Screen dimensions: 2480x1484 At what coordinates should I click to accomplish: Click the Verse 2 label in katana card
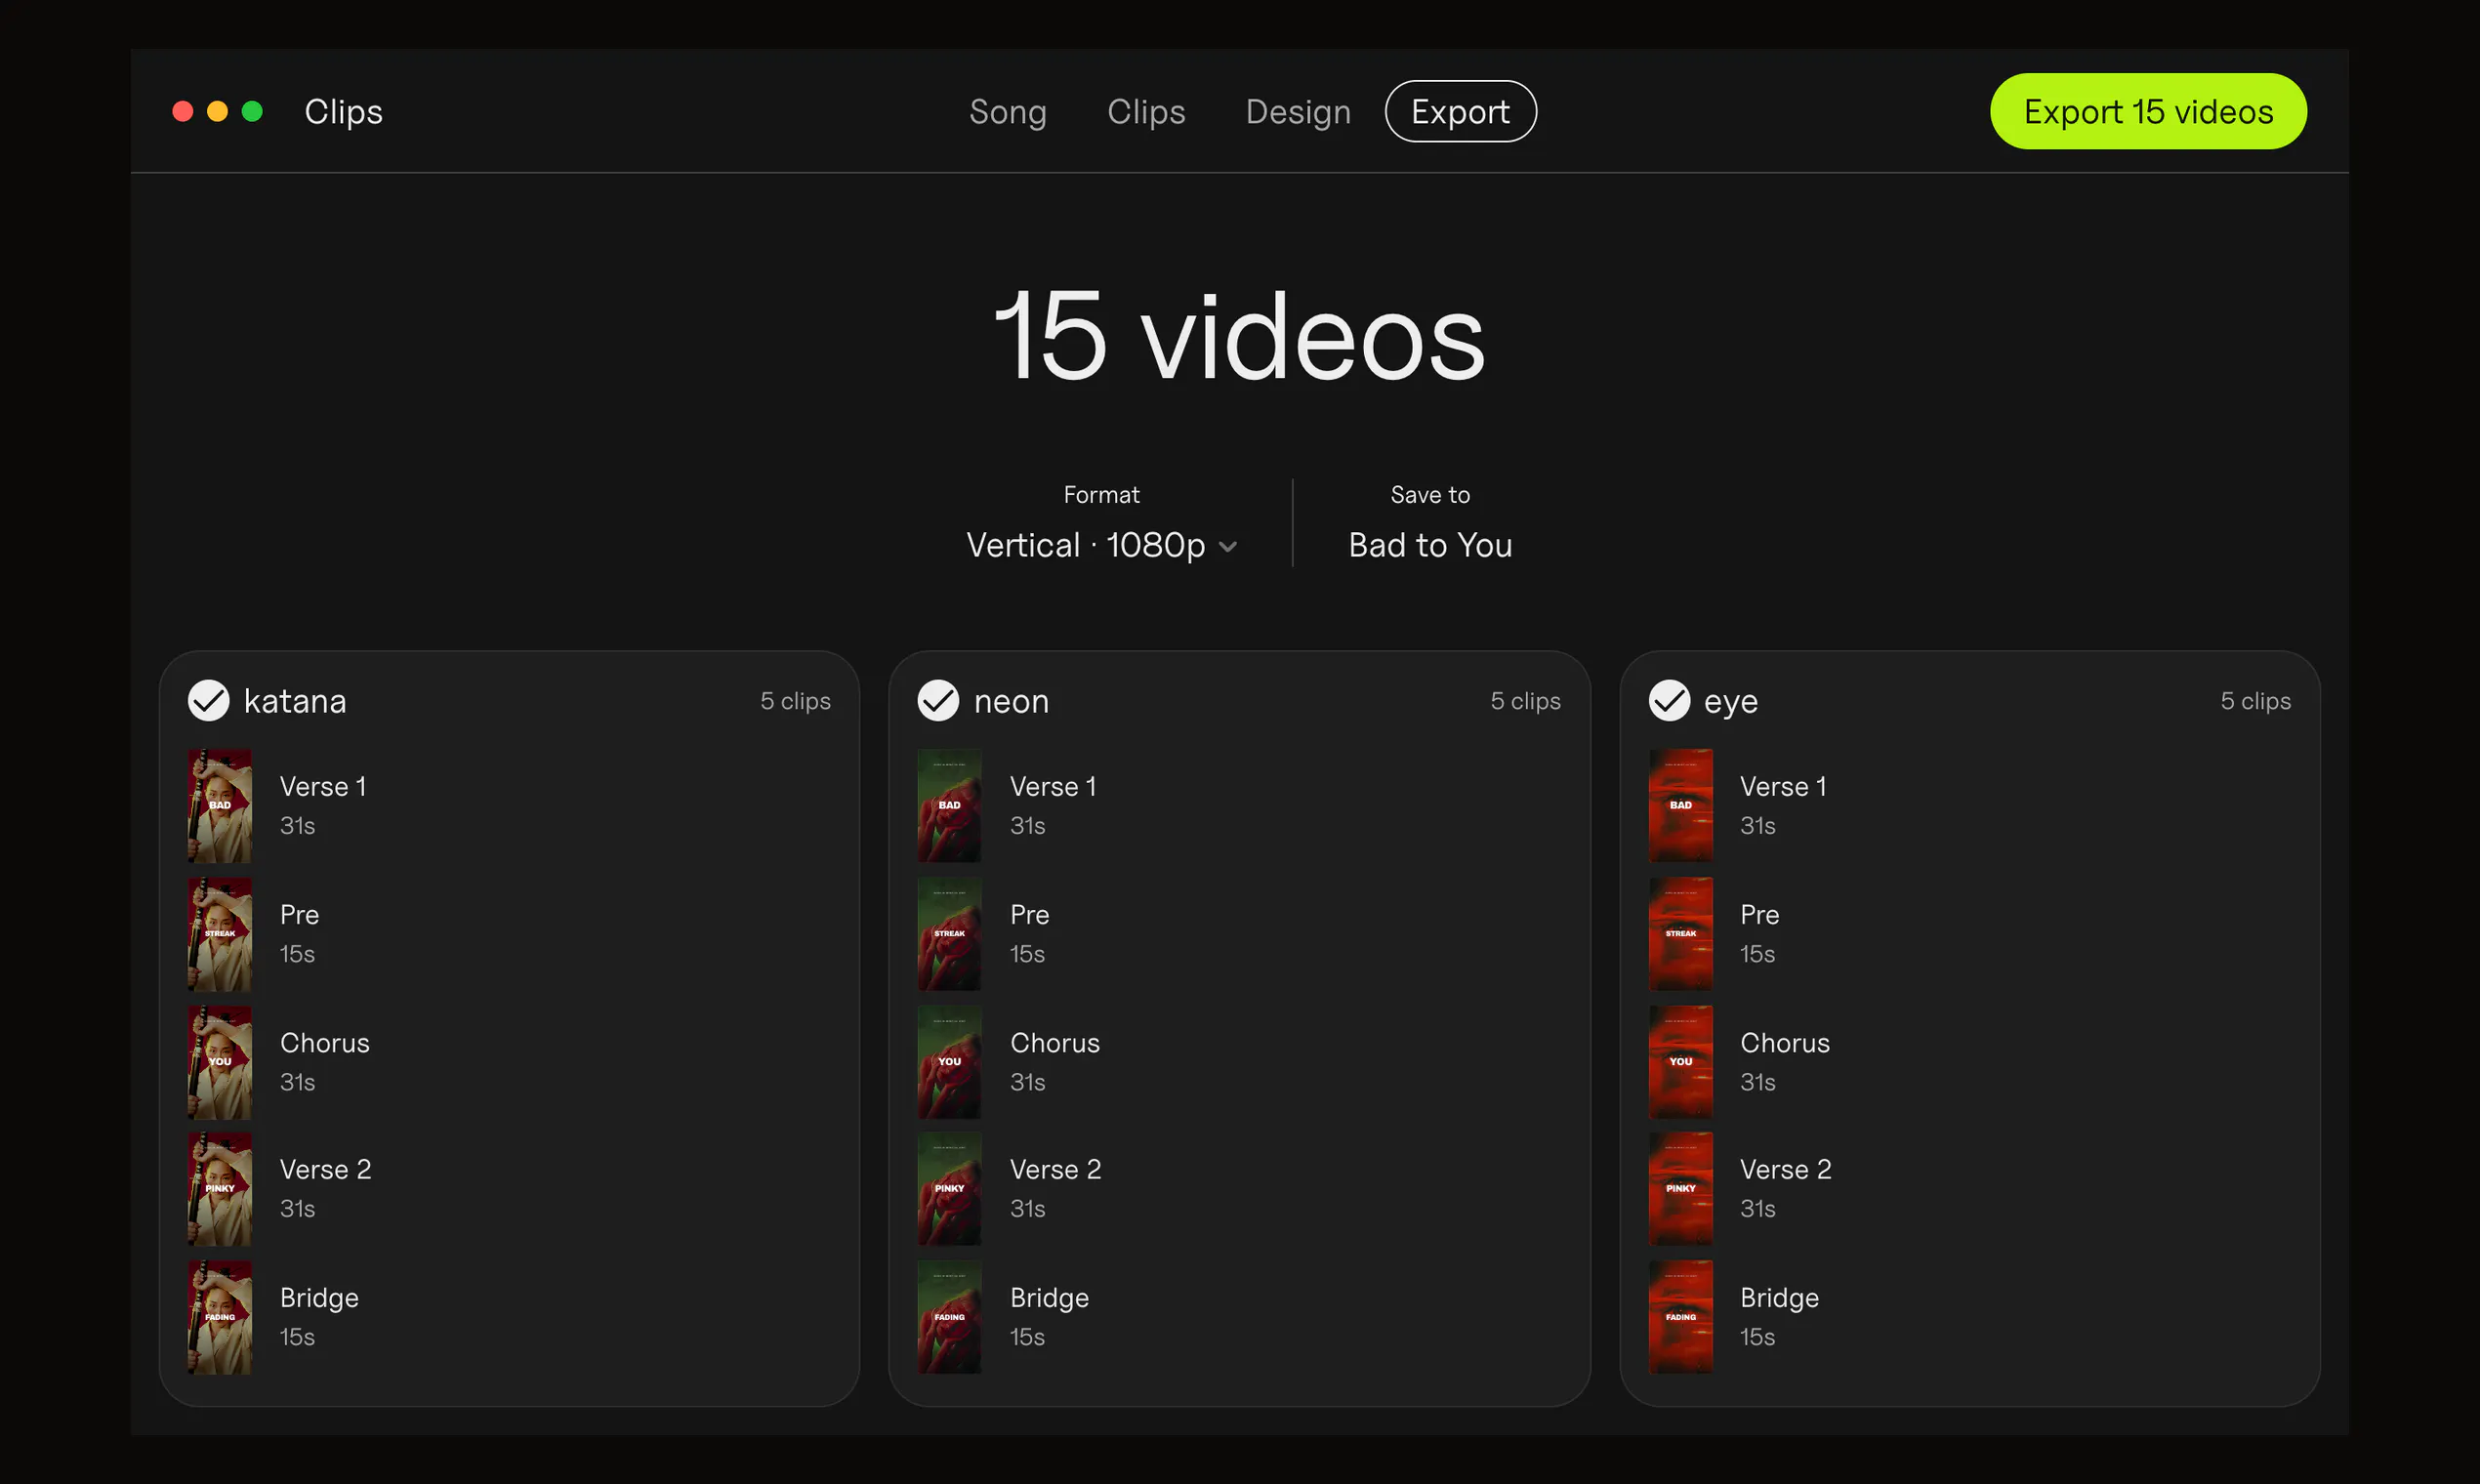coord(325,1169)
